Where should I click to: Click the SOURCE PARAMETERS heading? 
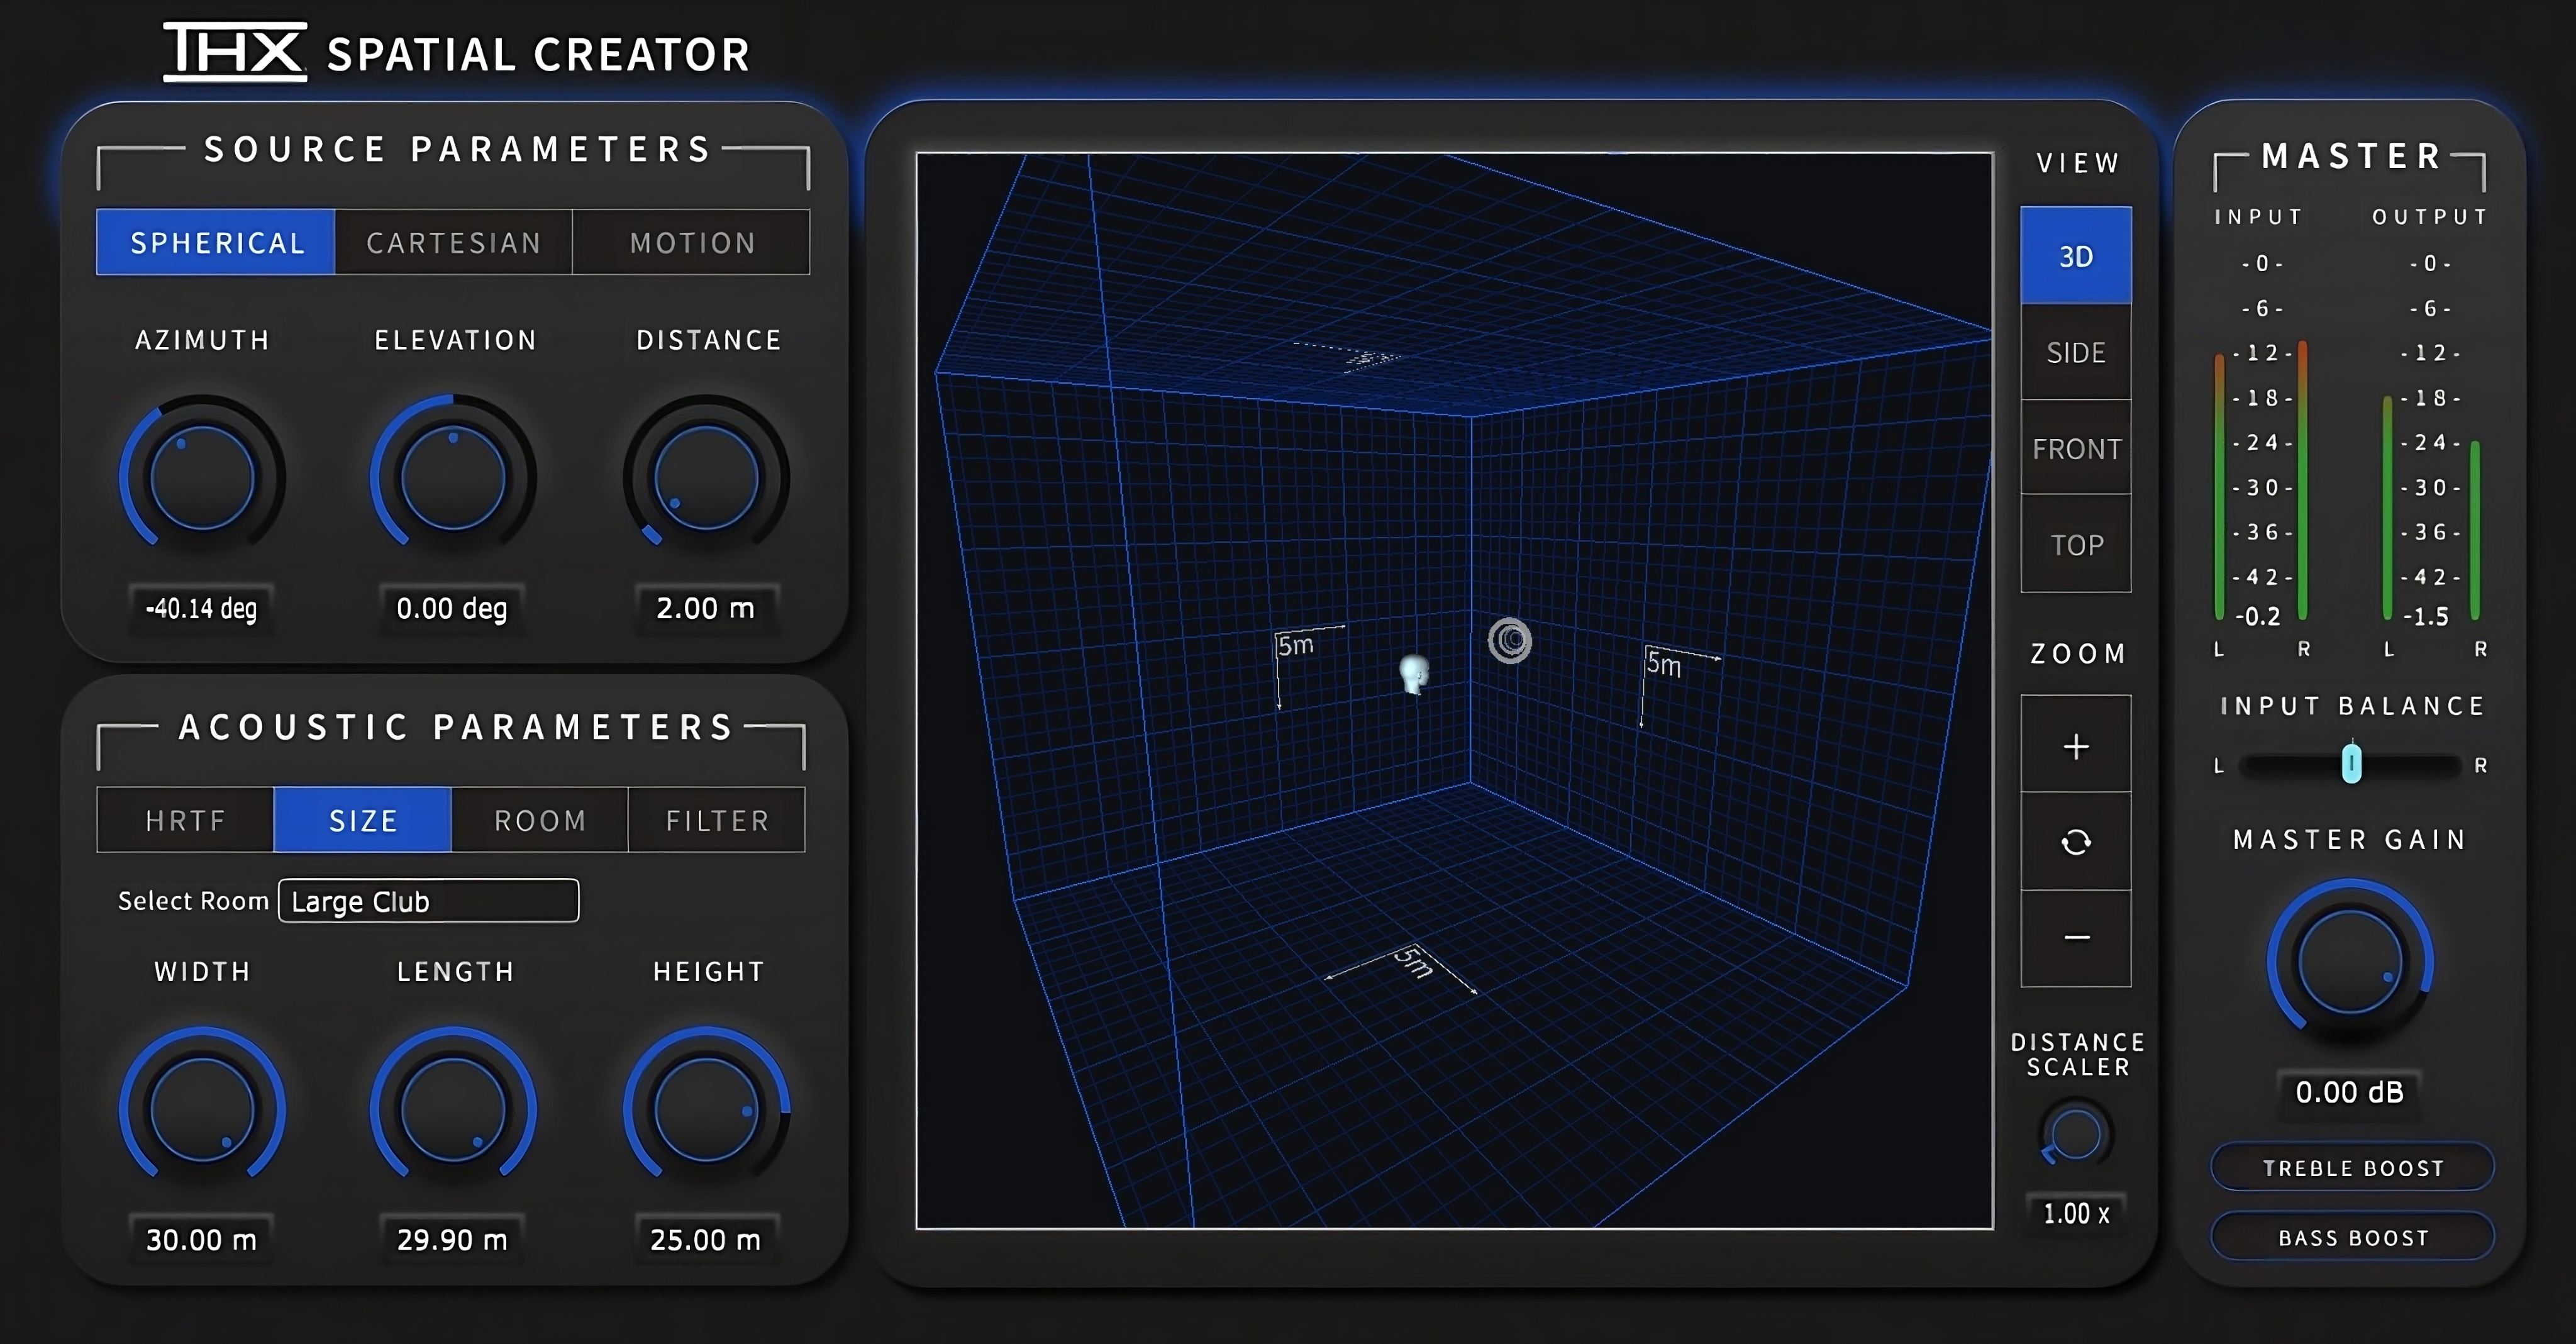[x=458, y=149]
